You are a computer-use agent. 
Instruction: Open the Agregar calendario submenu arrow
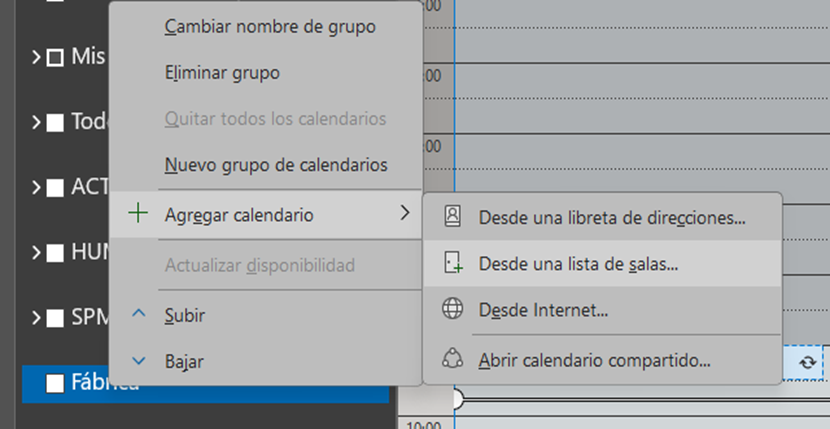click(x=404, y=214)
